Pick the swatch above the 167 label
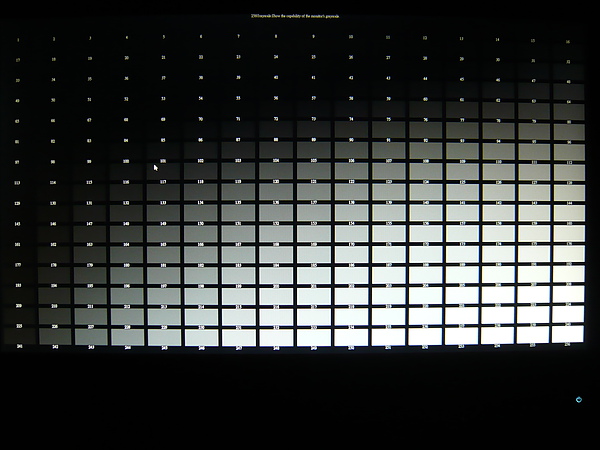Image resolution: width=600 pixels, height=450 pixels. coord(238,233)
